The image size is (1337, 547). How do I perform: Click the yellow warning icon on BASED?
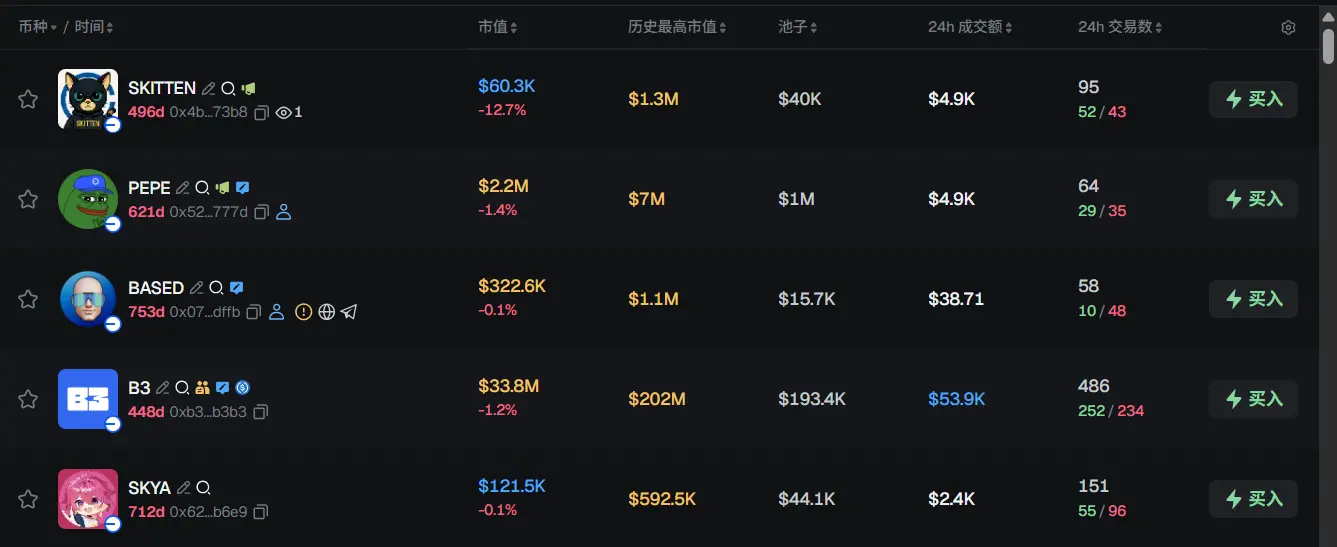(x=304, y=312)
